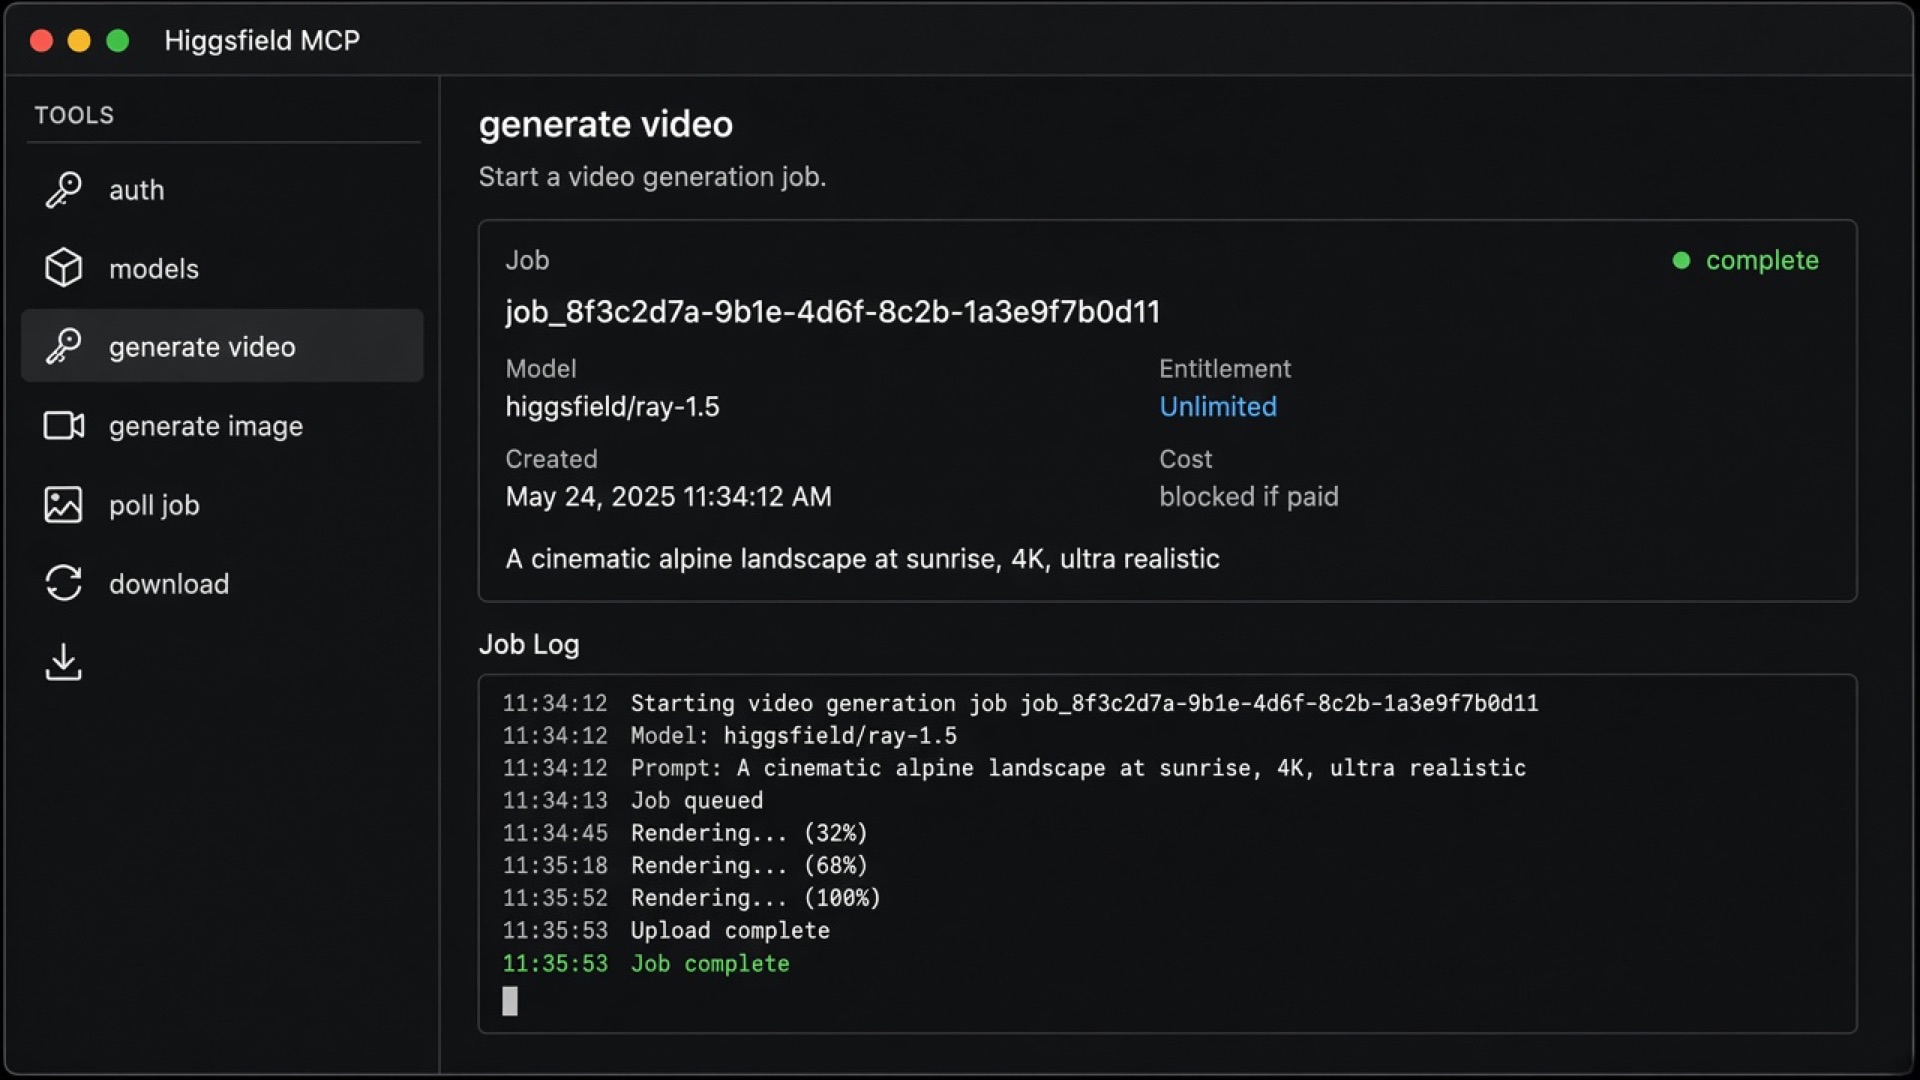Click the 'blocked if paid' cost value
The image size is (1920, 1080).
[x=1248, y=496]
